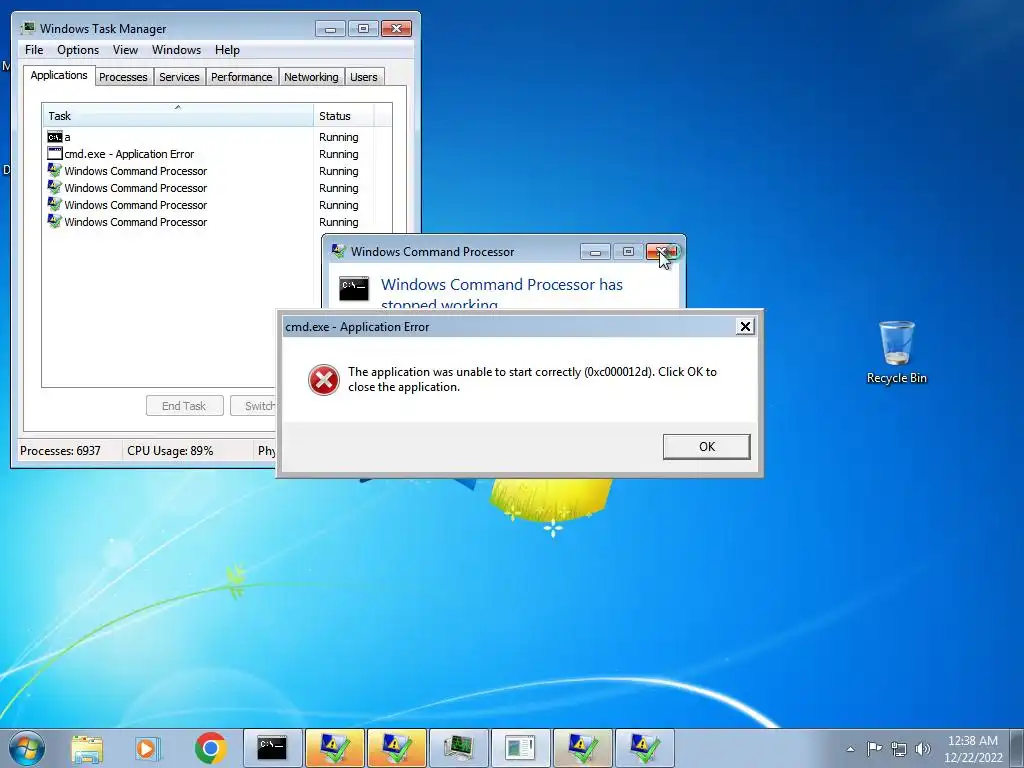Open the File menu in Task Manager

(x=34, y=50)
